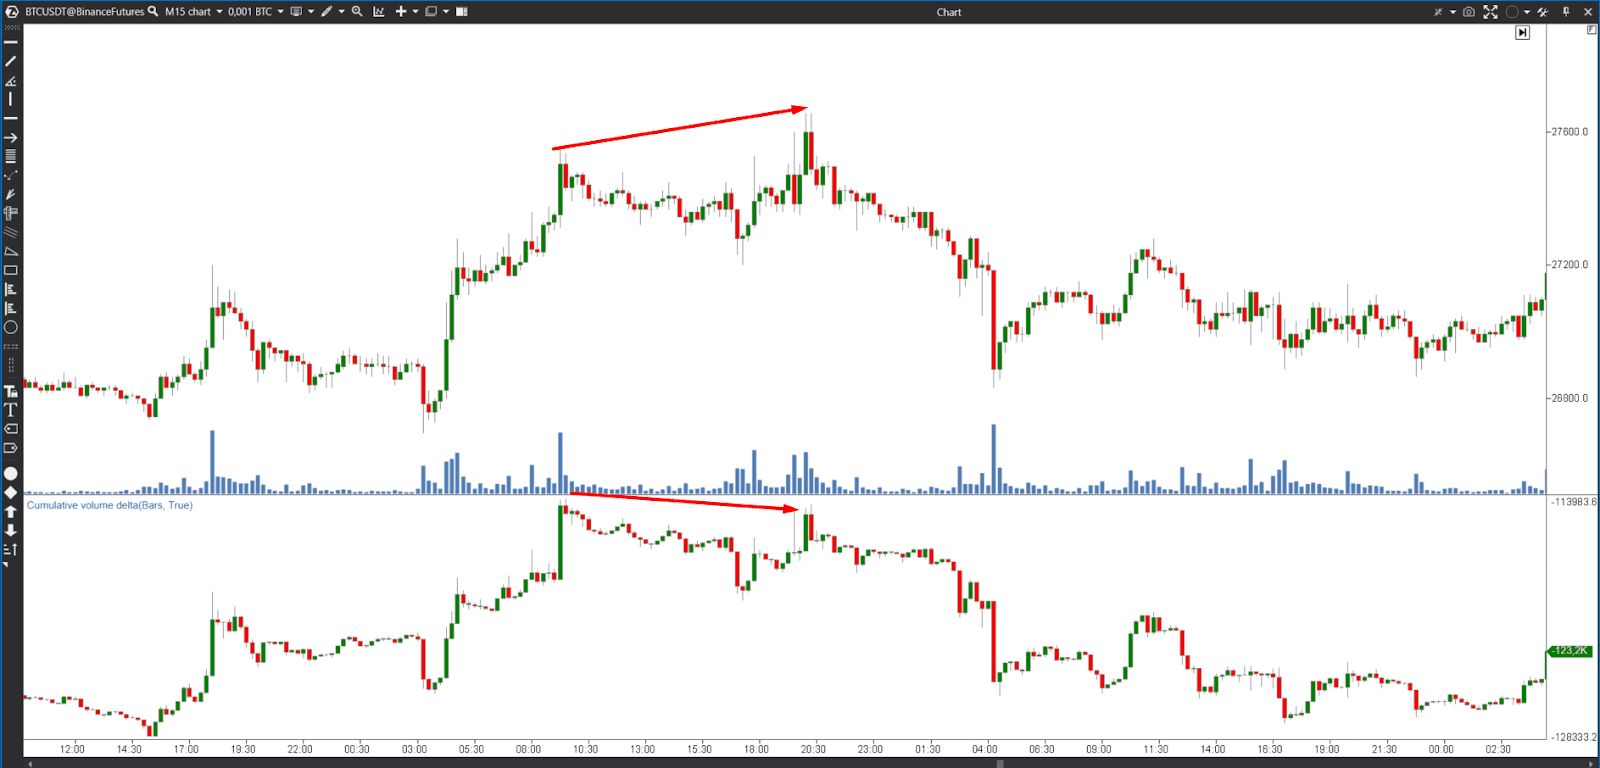Click BTCUSDT@BinanceFutures instrument name
Screen dimensions: 1600x768
tap(85, 12)
